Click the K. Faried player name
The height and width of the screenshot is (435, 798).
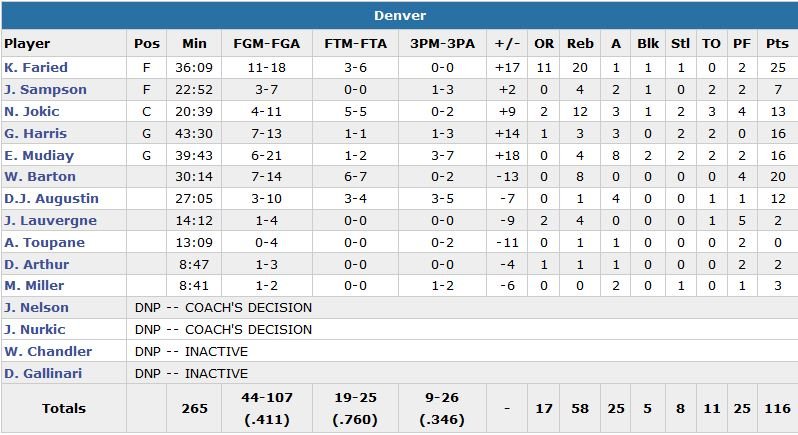pos(36,68)
